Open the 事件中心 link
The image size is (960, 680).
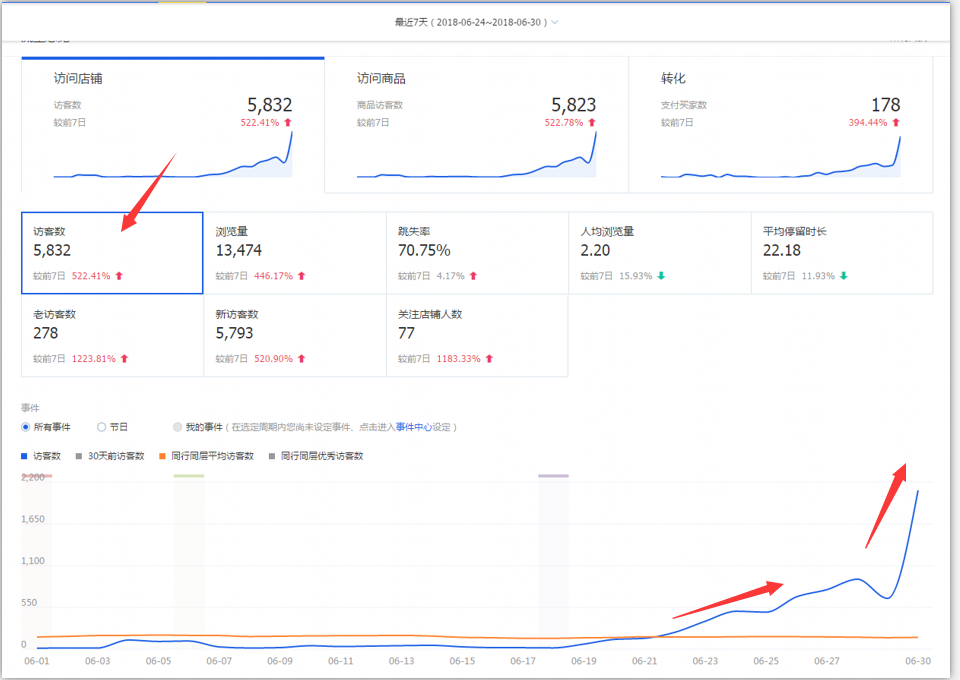(x=414, y=427)
